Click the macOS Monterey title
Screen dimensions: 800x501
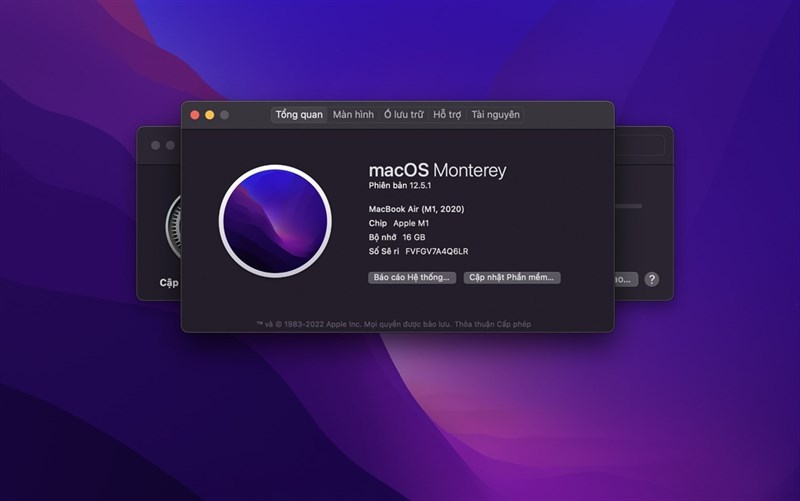(437, 170)
